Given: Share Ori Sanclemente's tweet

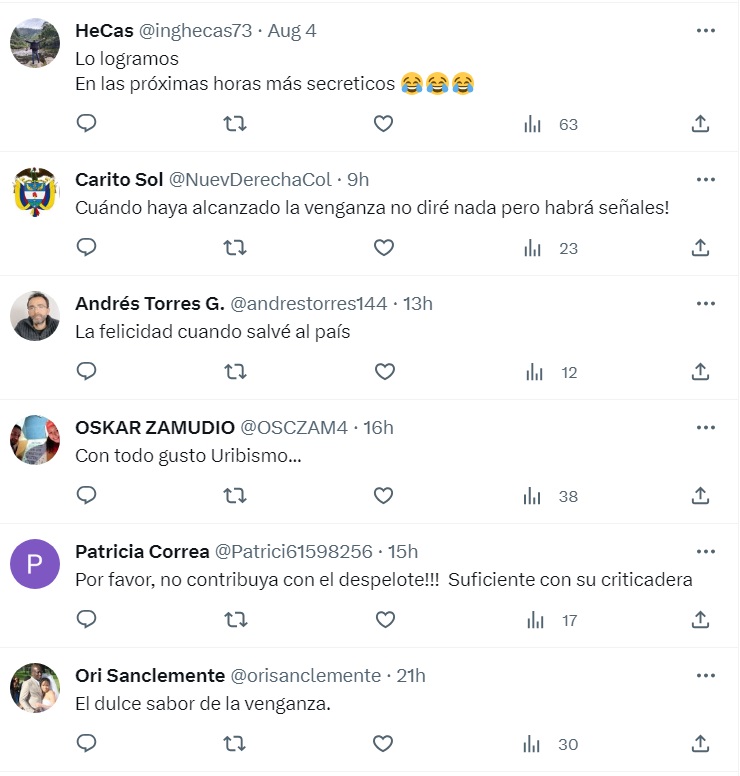Looking at the screenshot, I should coord(701,743).
